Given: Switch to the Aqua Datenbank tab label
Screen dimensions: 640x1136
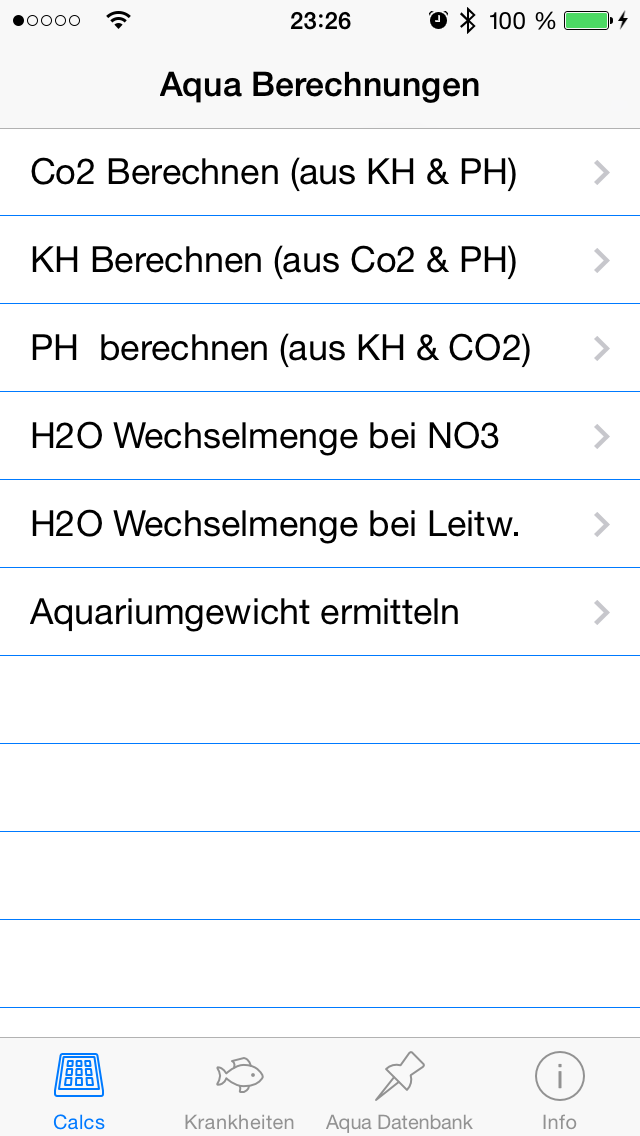Looking at the screenshot, I should (x=399, y=1122).
